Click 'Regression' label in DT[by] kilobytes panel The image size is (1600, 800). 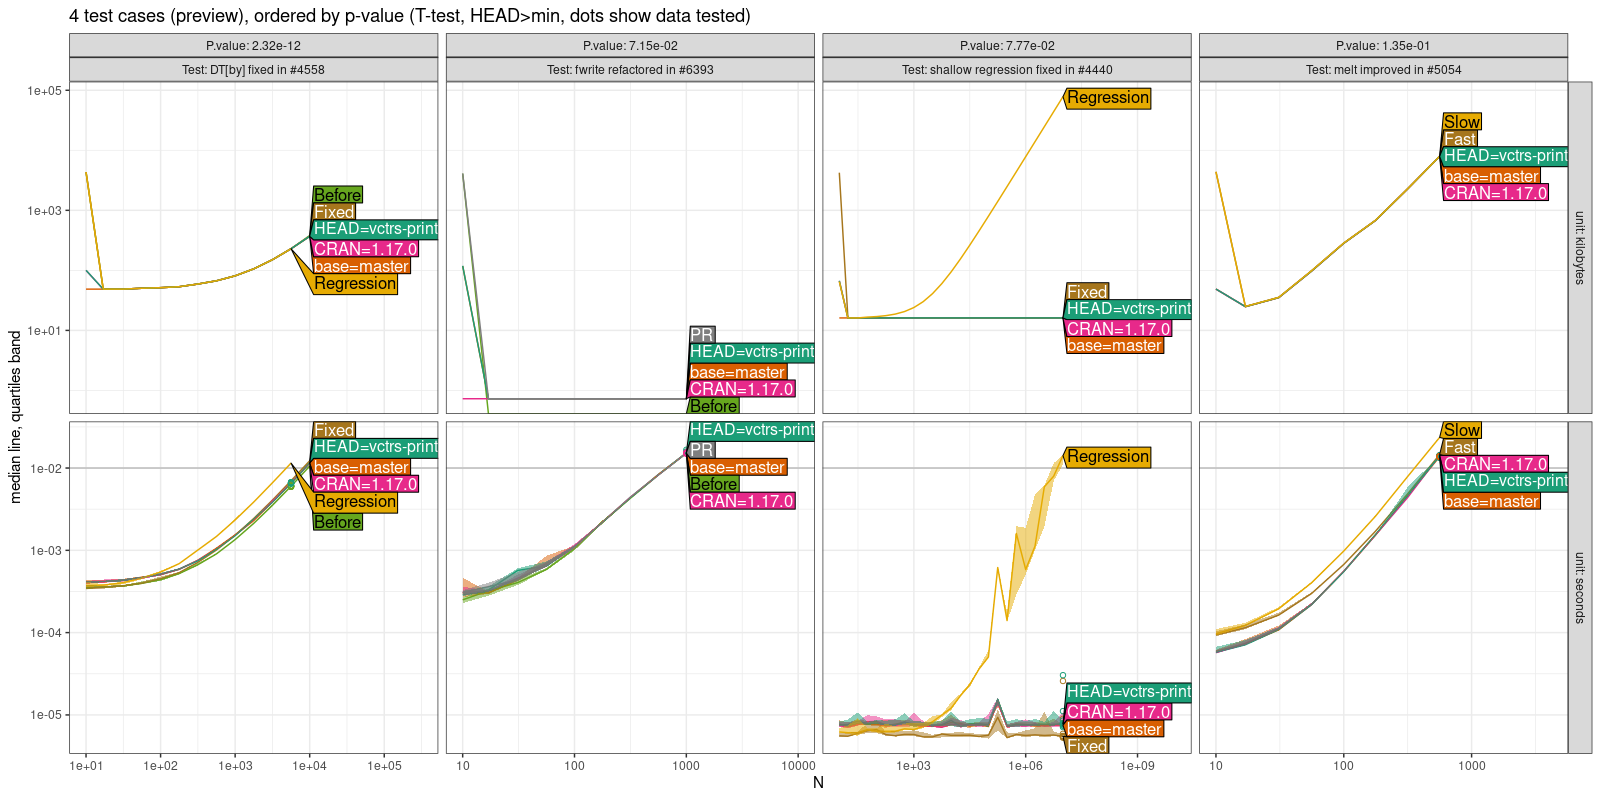click(x=355, y=284)
